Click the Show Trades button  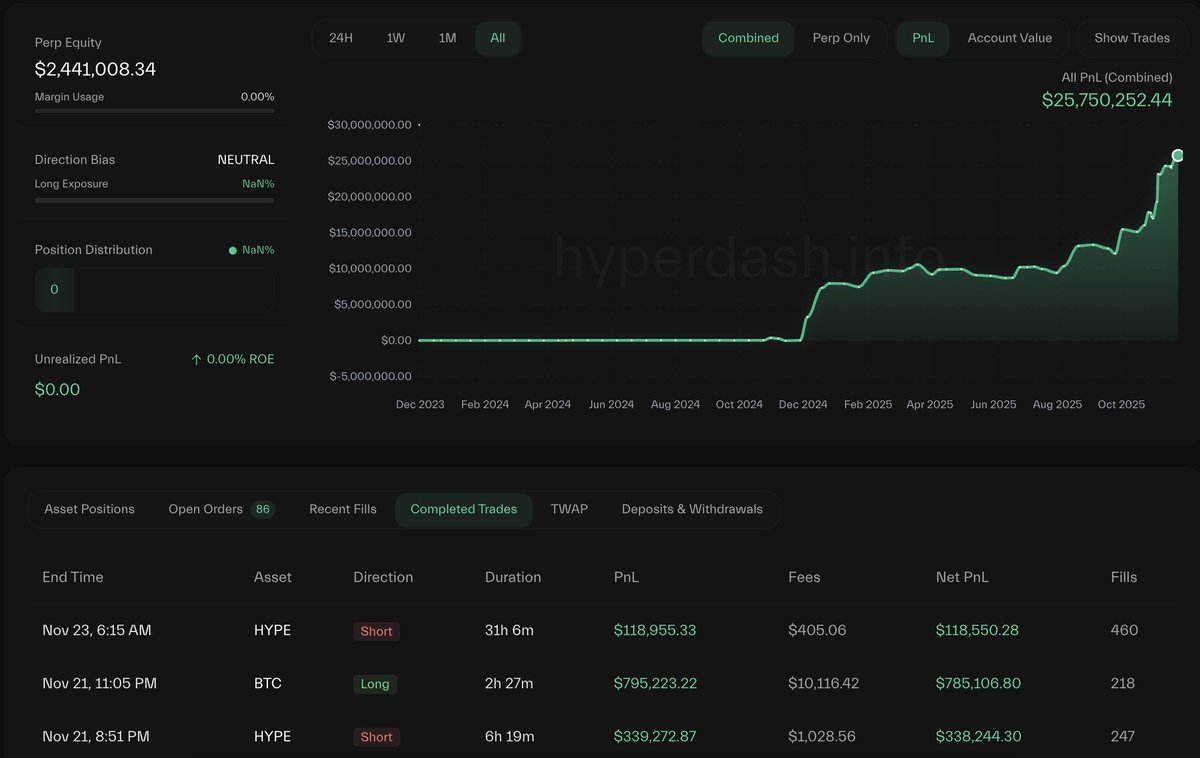(x=1131, y=37)
